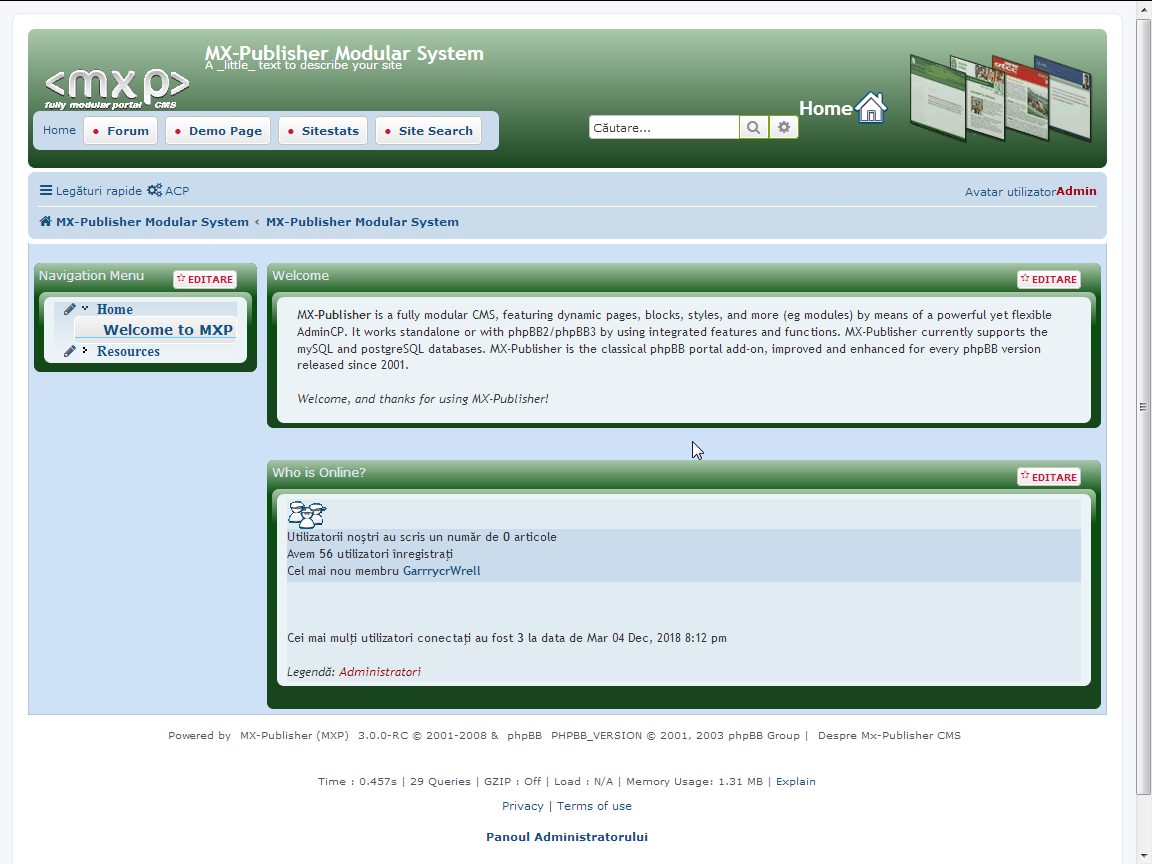The image size is (1152, 864).
Task: Collapse the Home navigation item chevron
Action: pos(85,308)
